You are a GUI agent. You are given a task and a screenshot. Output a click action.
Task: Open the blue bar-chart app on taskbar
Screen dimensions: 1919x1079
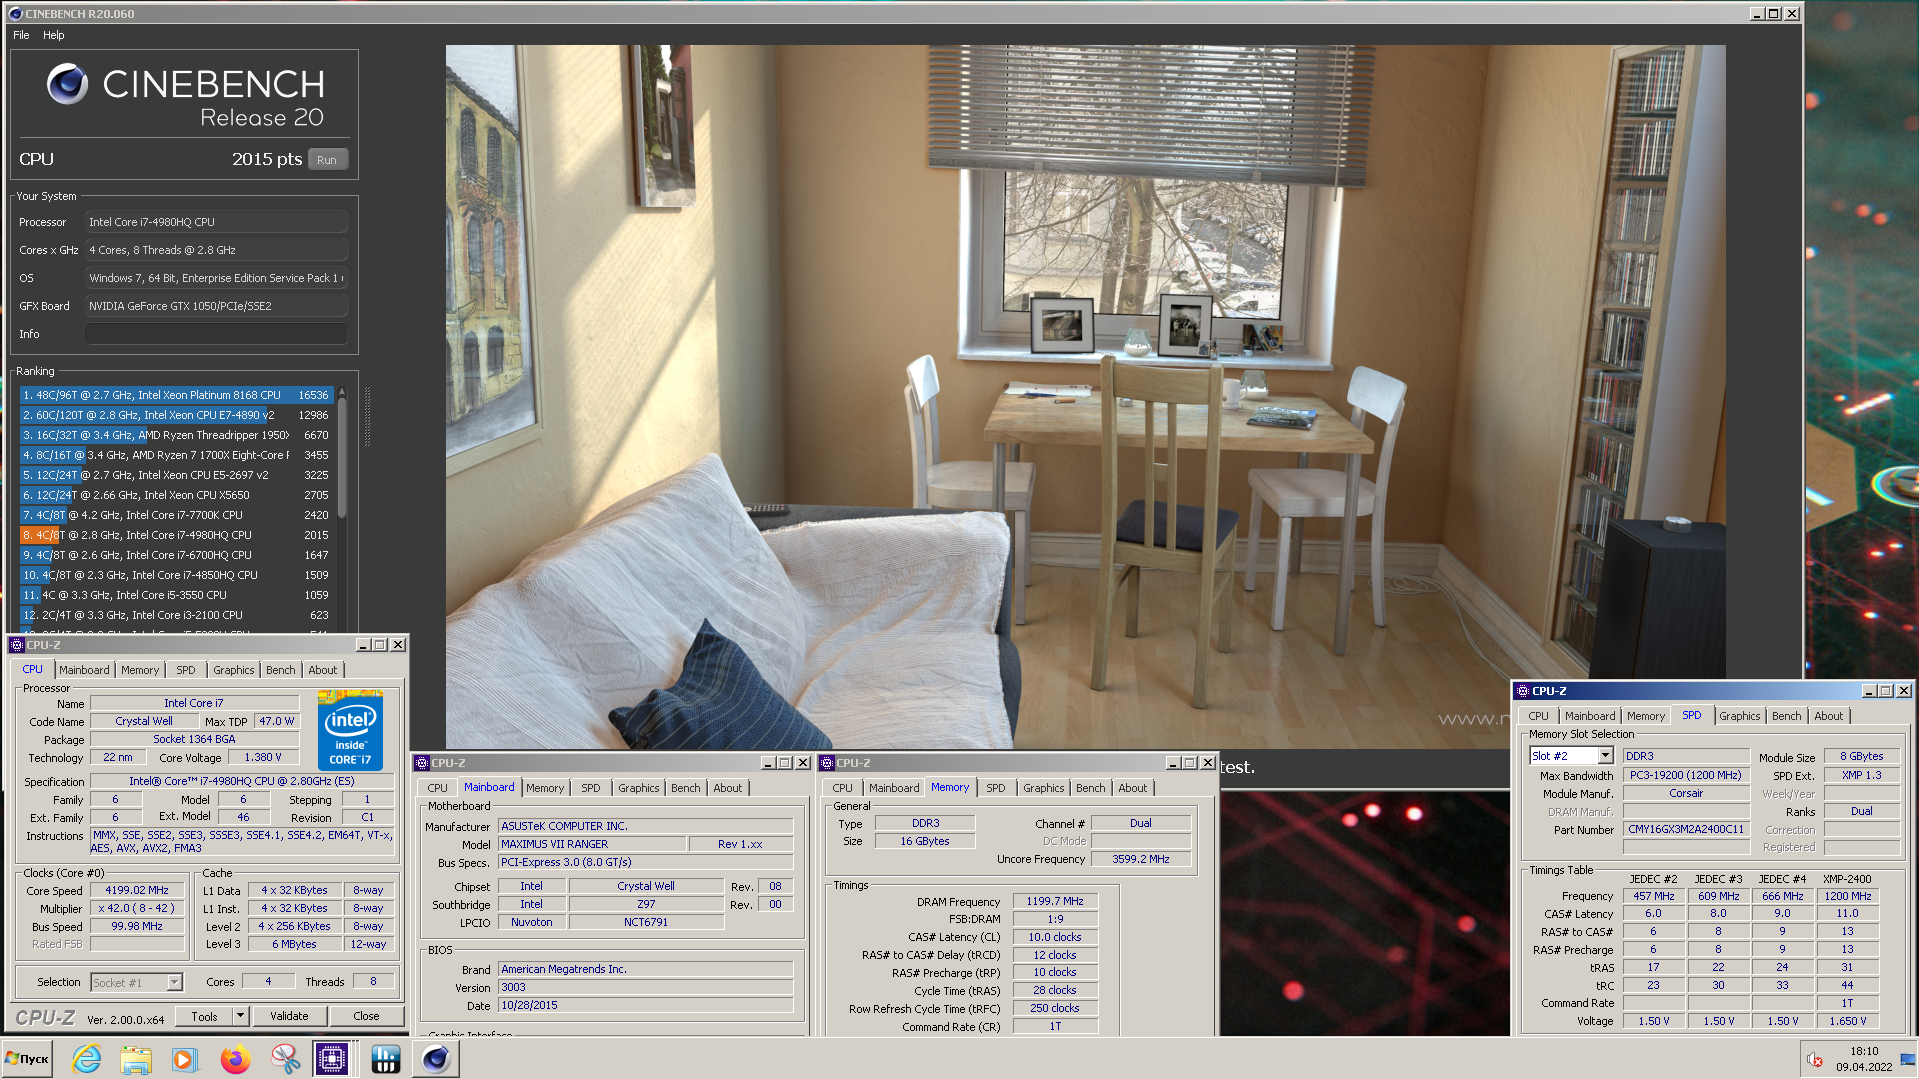tap(385, 1059)
